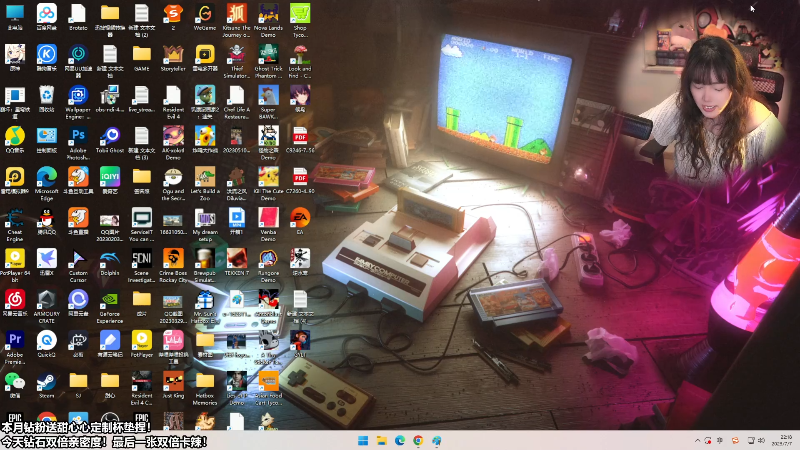Open Microsoft Edge desktop shortcut
The width and height of the screenshot is (800, 450).
click(46, 184)
